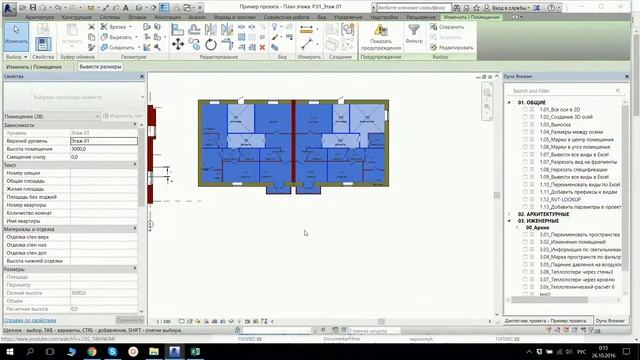Activate Mirror draw axis tool
The image size is (640, 360).
(x=227, y=29)
